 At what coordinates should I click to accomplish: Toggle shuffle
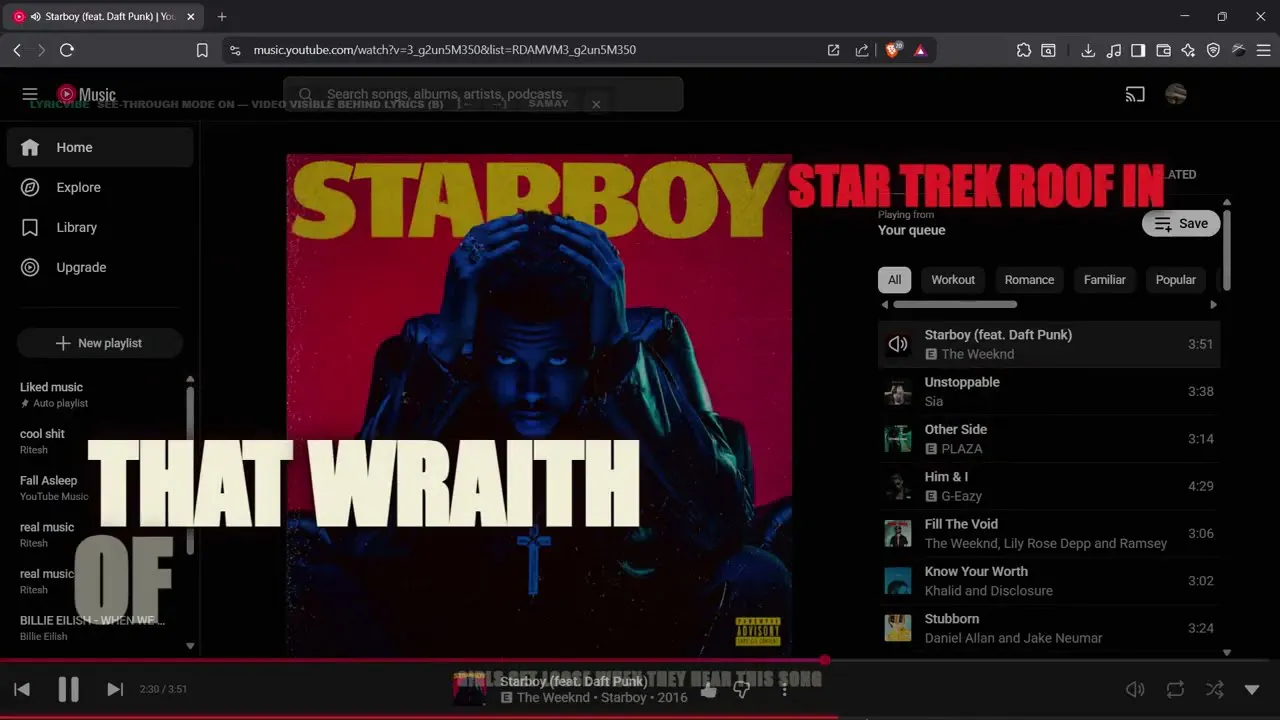(x=1214, y=689)
